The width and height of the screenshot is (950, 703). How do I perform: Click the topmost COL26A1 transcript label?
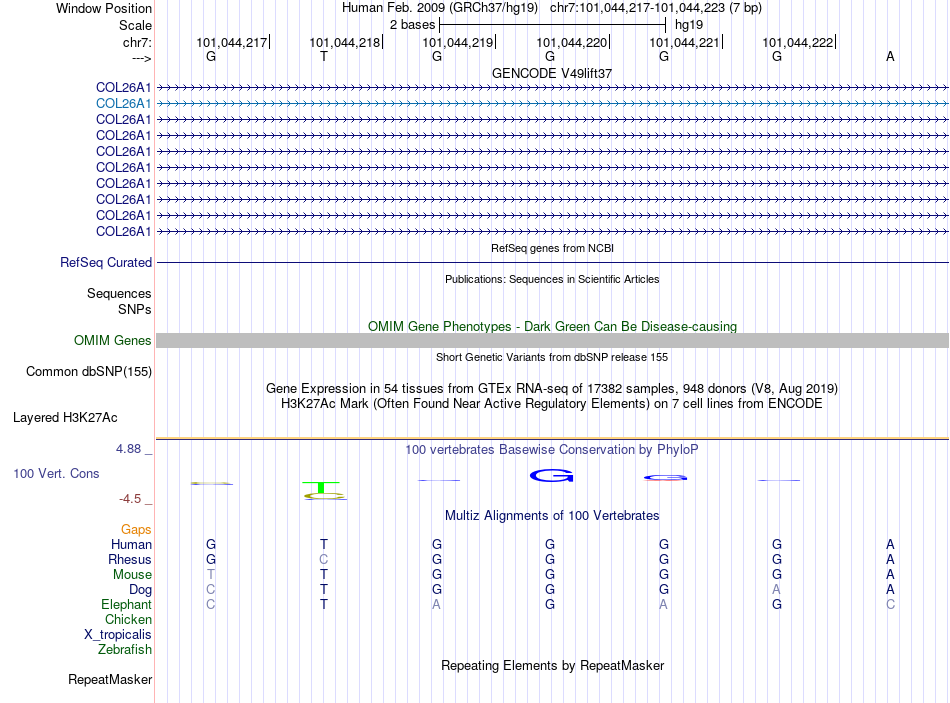[x=124, y=88]
